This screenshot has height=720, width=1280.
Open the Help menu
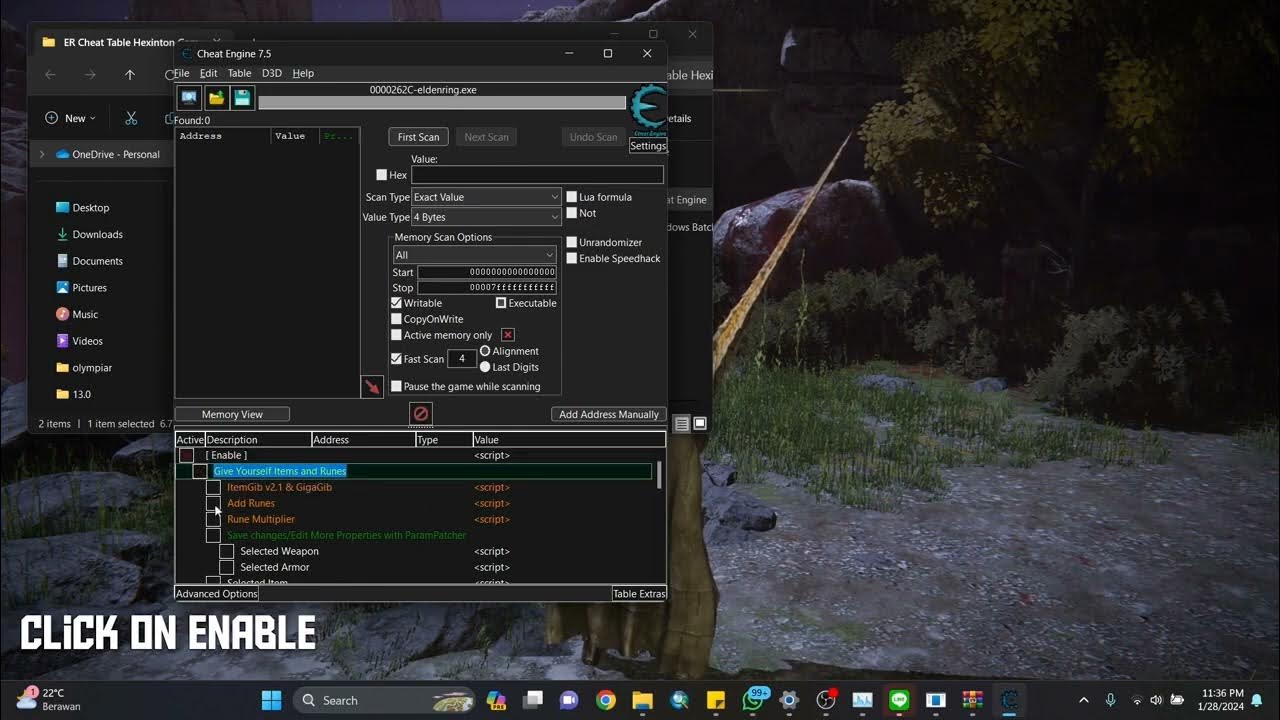tap(303, 73)
